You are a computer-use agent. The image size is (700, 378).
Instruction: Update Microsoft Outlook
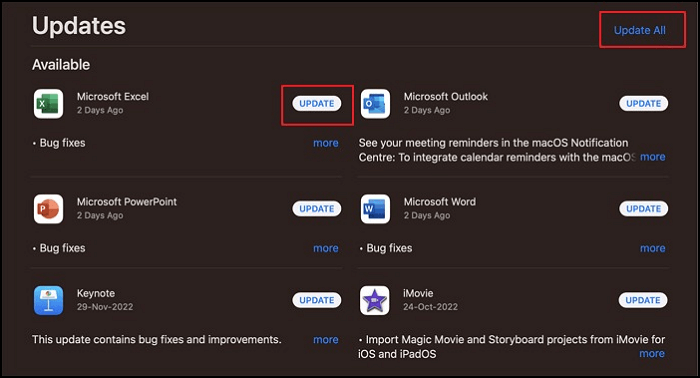[x=643, y=104]
